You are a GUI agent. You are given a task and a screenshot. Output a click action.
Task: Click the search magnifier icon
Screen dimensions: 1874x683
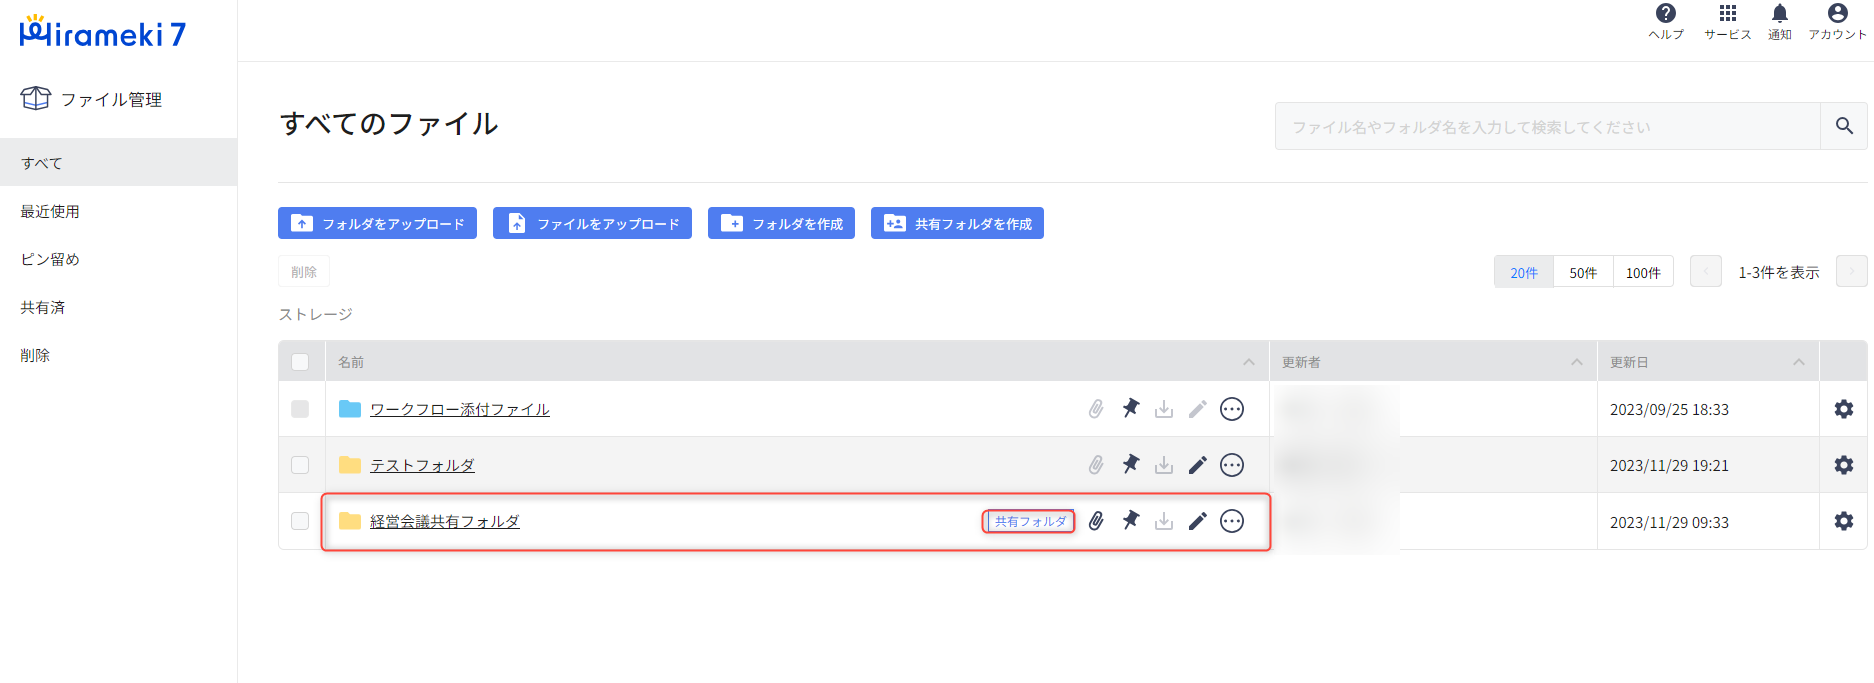(1844, 126)
